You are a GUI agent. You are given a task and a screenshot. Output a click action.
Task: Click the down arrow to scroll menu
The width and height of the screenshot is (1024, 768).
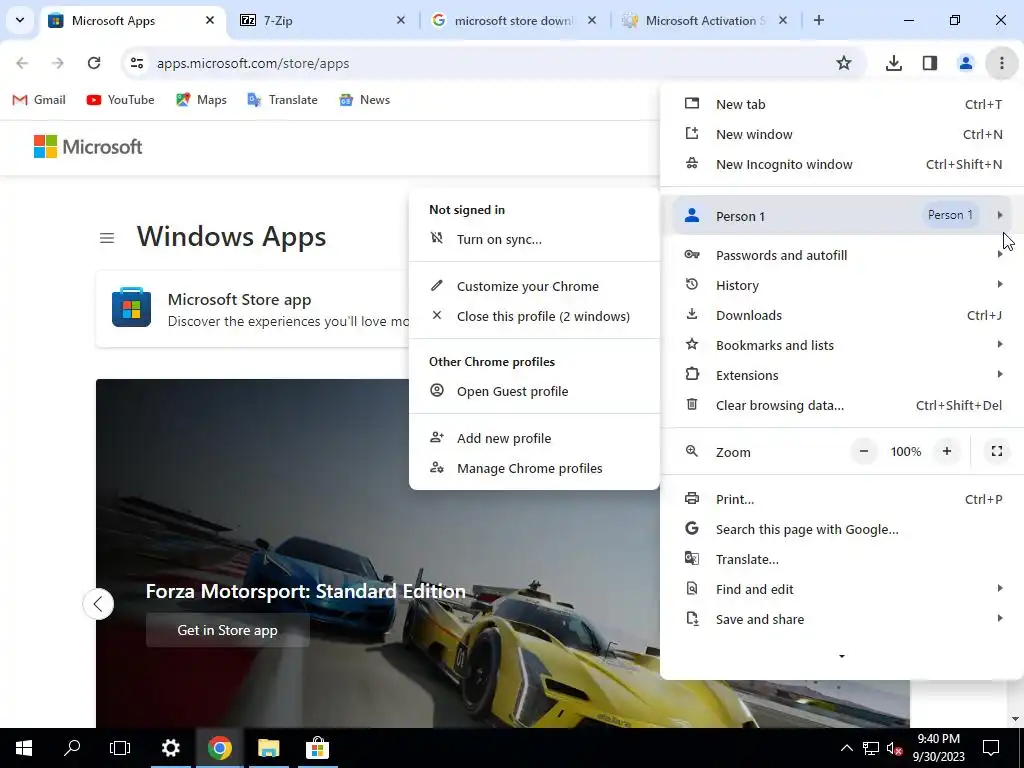click(842, 656)
